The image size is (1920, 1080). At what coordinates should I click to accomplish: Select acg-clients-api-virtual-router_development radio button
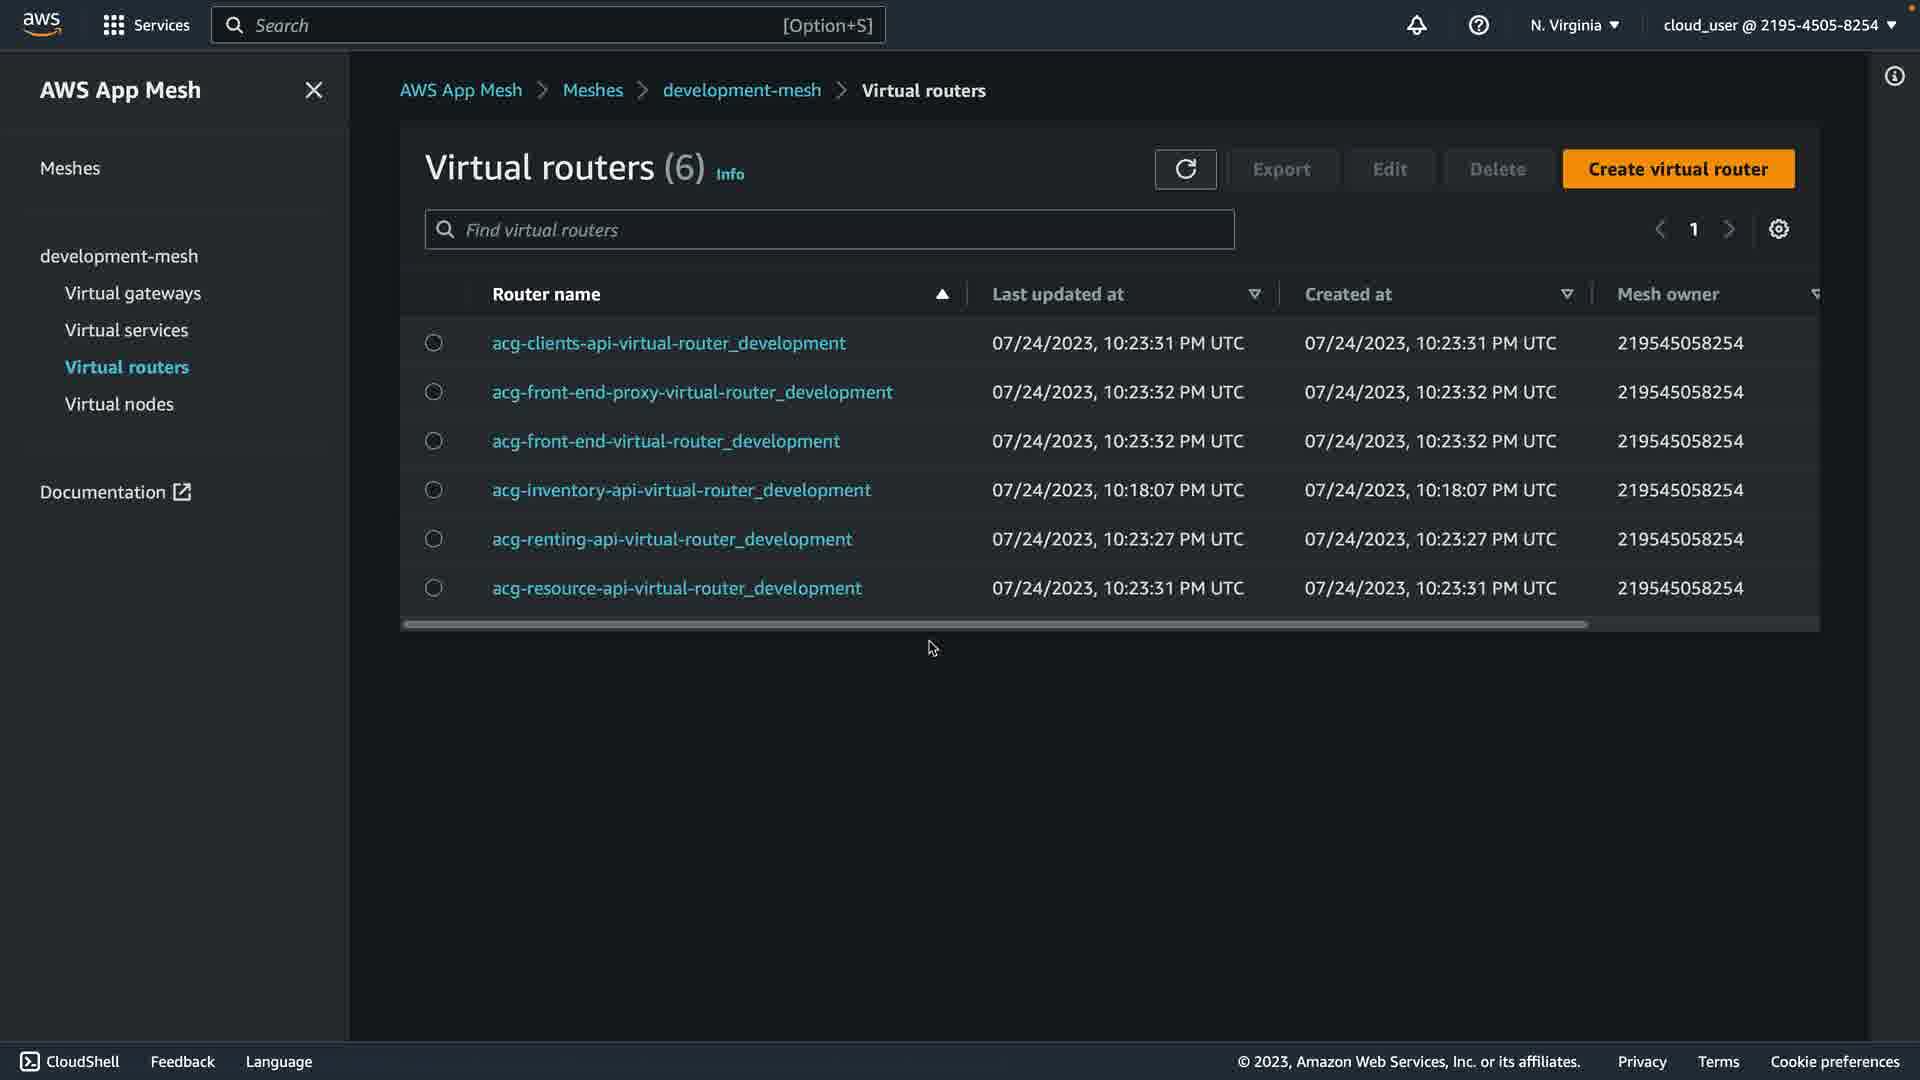click(x=433, y=343)
